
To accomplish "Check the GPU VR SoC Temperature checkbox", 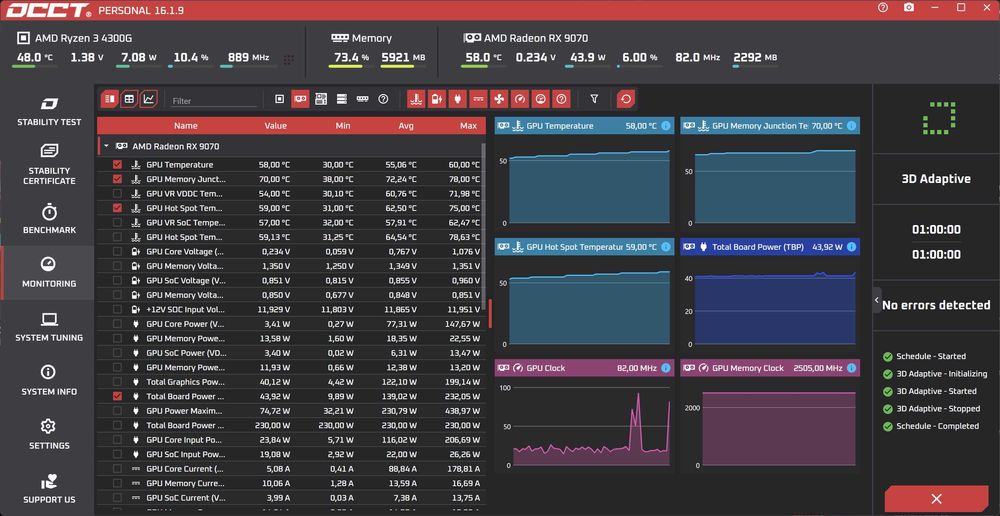I will point(117,223).
